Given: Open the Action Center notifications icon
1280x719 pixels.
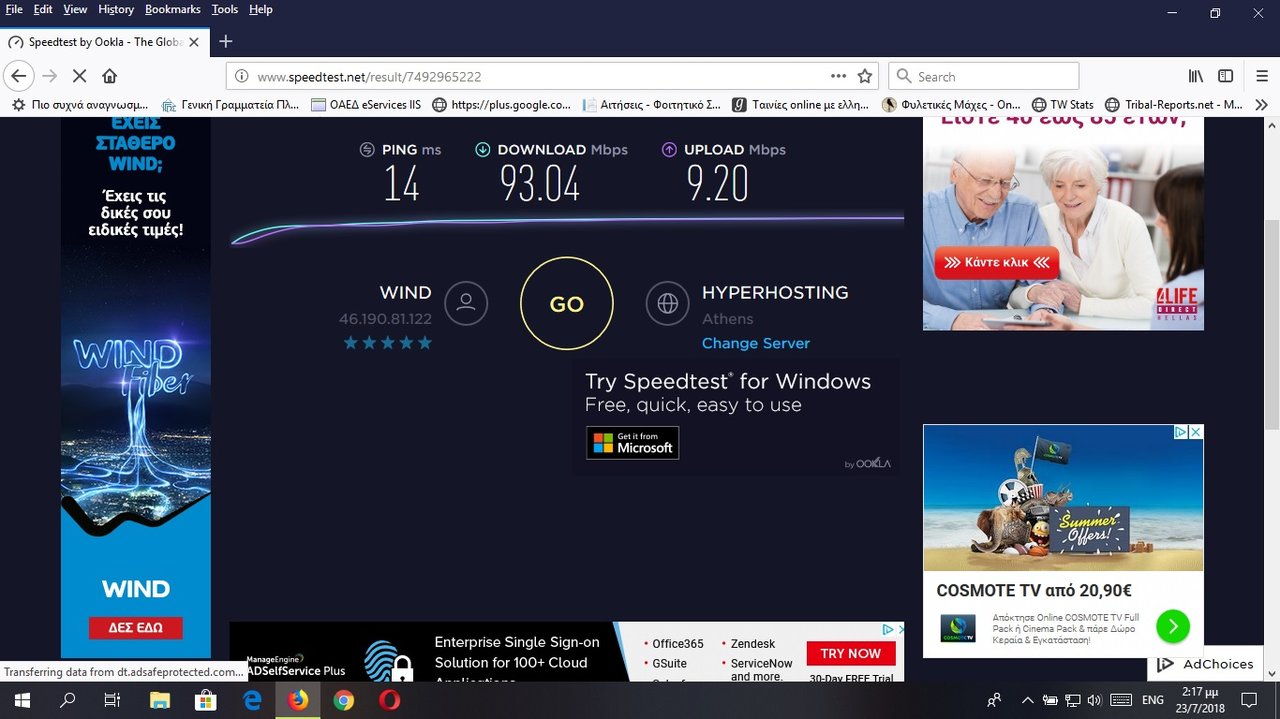Looking at the screenshot, I should [x=1249, y=700].
